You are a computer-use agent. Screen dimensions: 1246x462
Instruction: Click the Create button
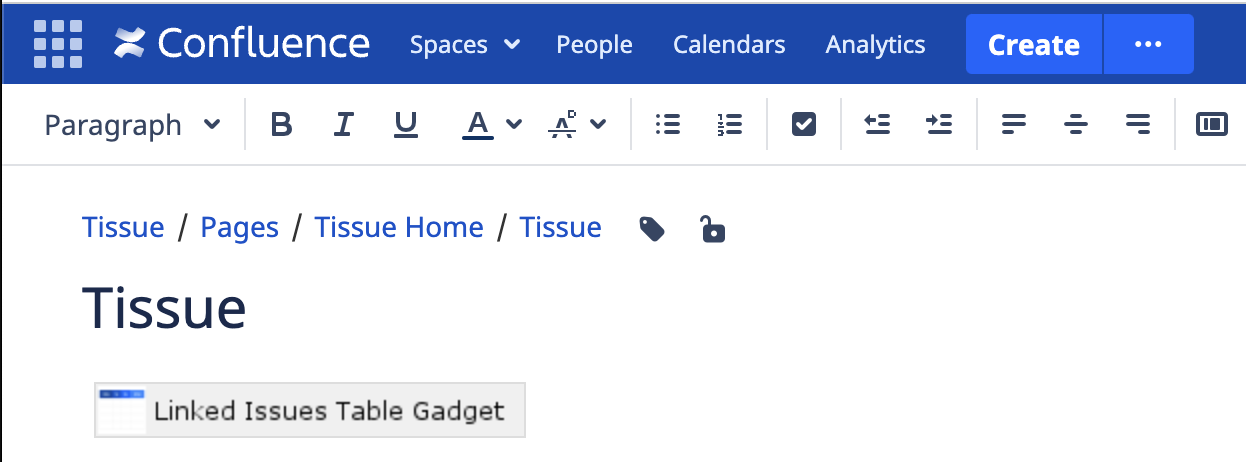pos(1033,45)
